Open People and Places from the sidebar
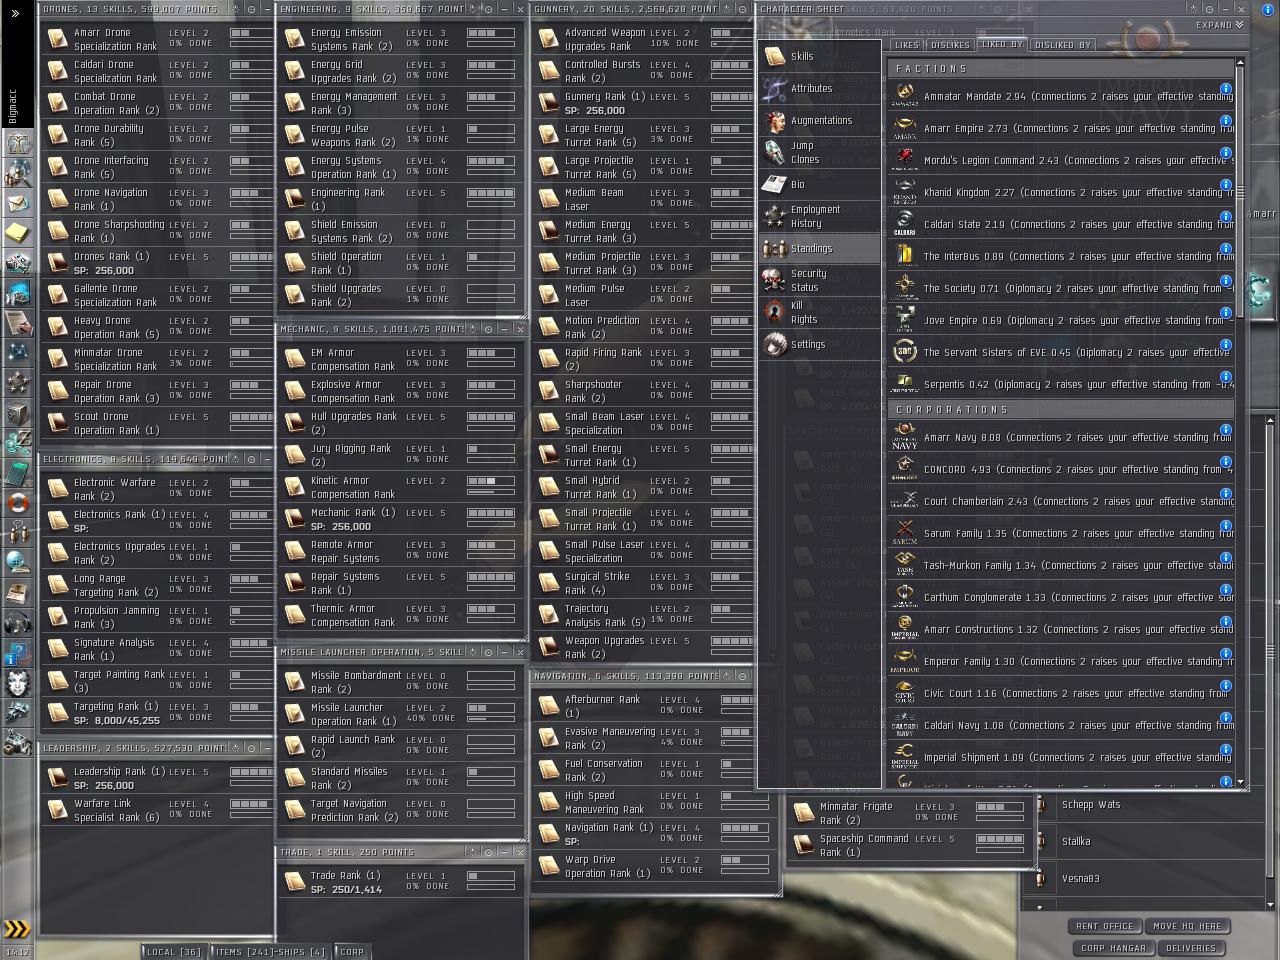Viewport: 1280px width, 960px height. point(18,173)
